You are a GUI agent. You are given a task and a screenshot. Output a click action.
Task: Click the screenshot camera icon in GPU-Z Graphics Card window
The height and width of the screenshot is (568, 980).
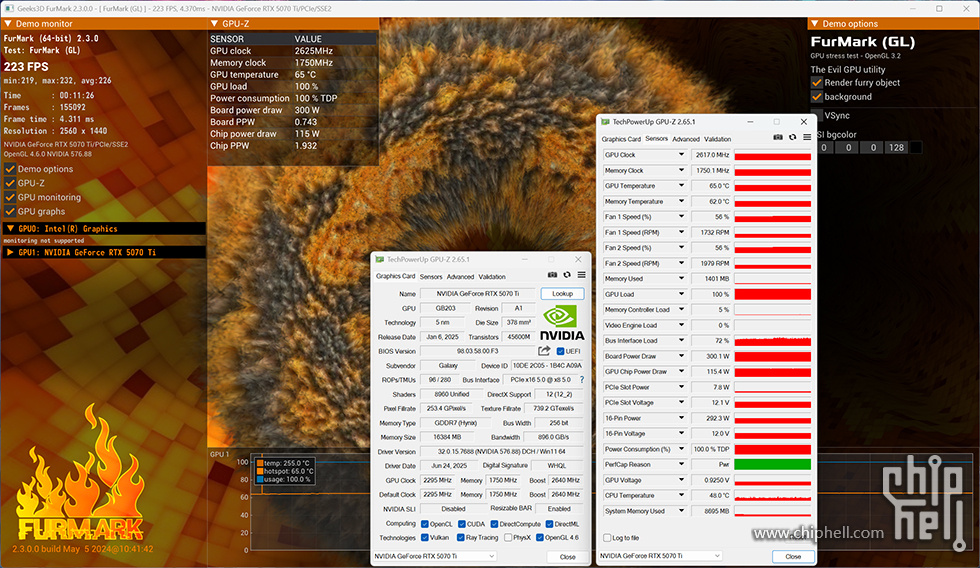[552, 276]
